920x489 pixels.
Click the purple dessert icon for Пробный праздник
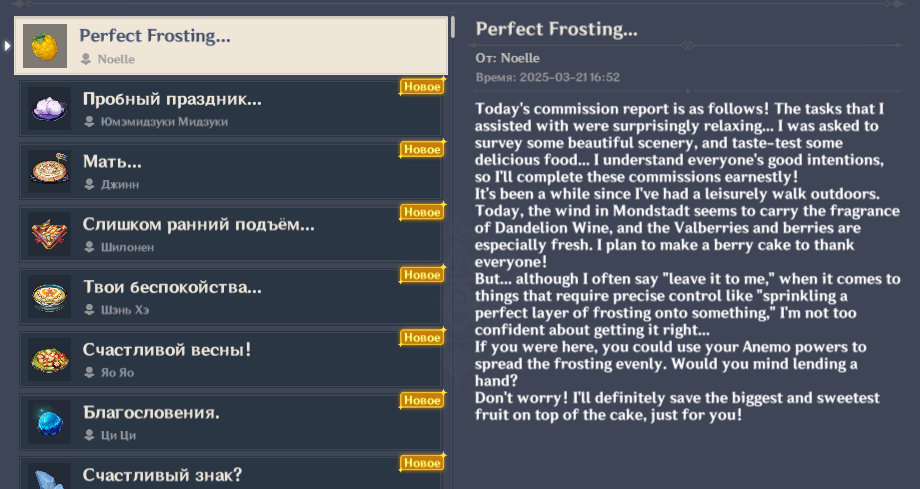pos(50,109)
